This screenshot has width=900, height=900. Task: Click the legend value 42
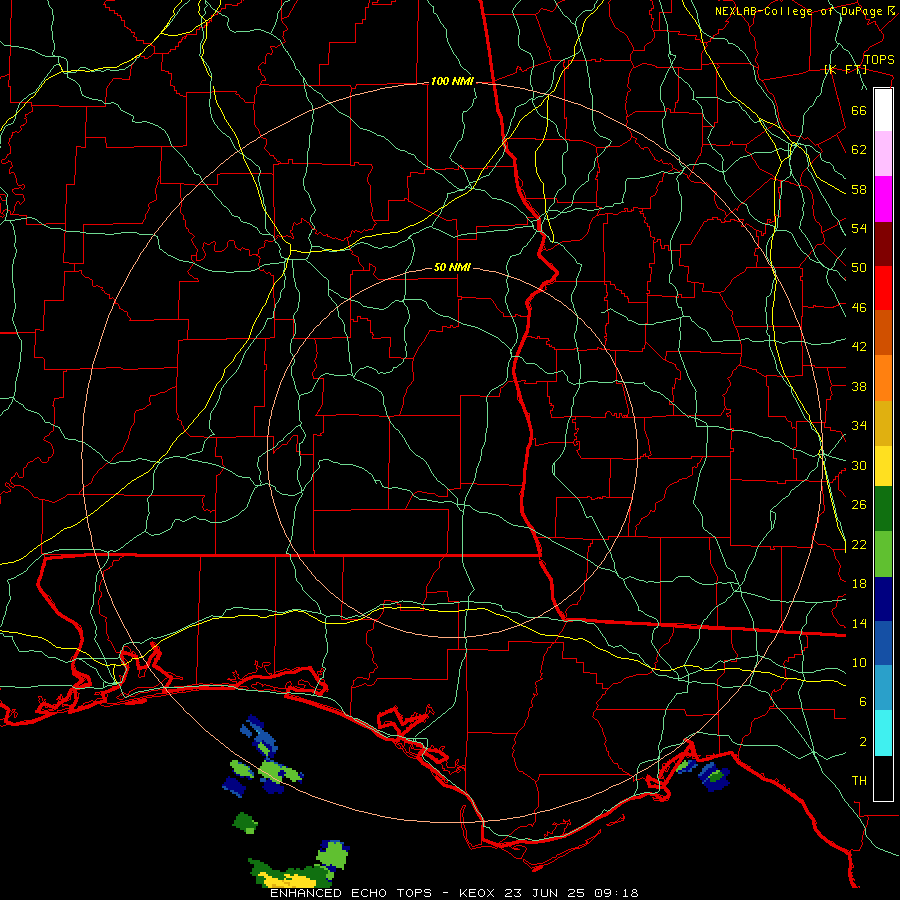click(x=859, y=346)
